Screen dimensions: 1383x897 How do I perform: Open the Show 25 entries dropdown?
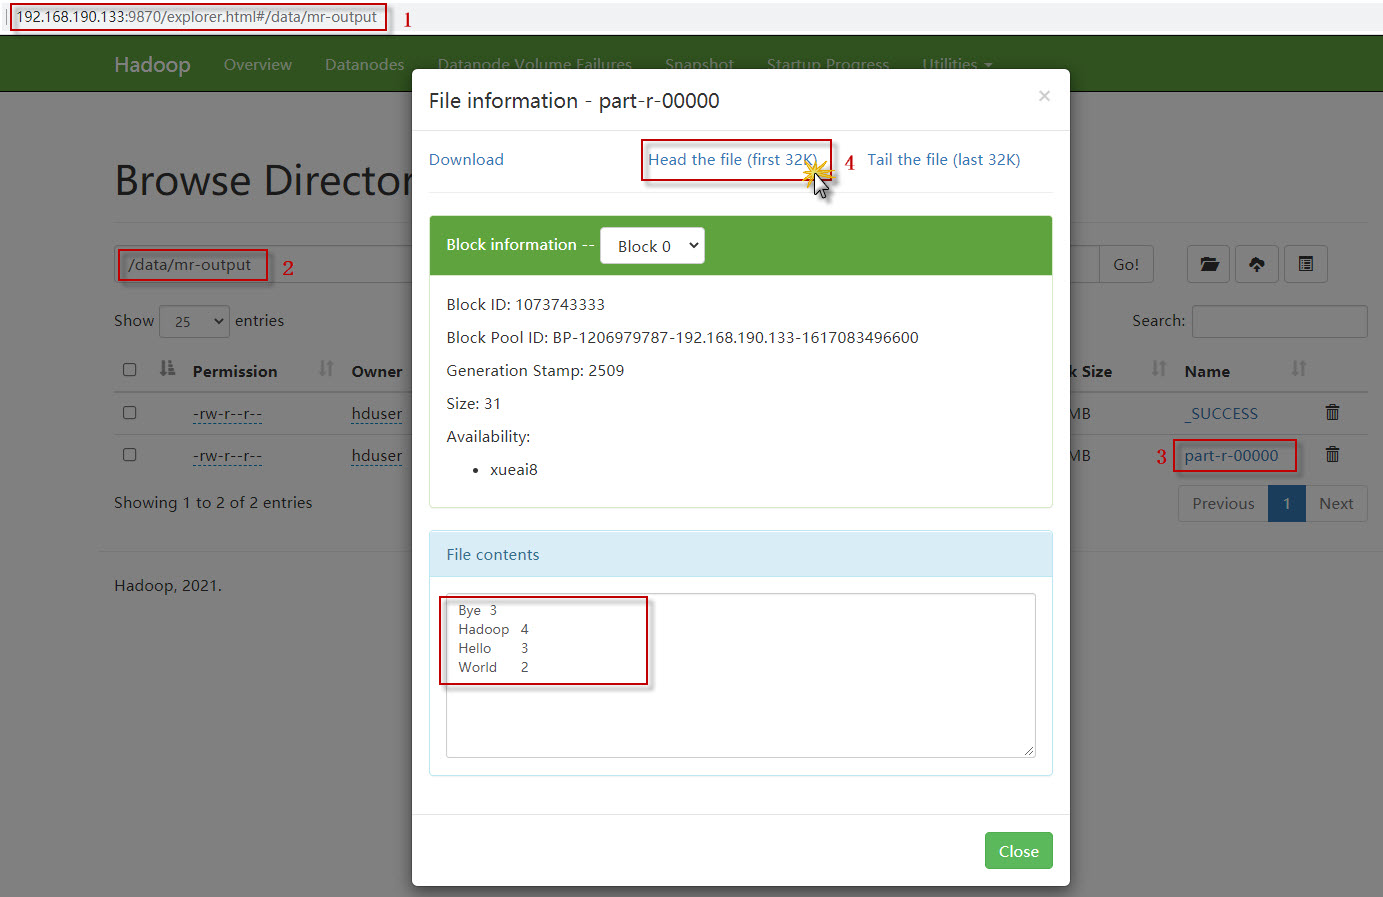pyautogui.click(x=194, y=321)
